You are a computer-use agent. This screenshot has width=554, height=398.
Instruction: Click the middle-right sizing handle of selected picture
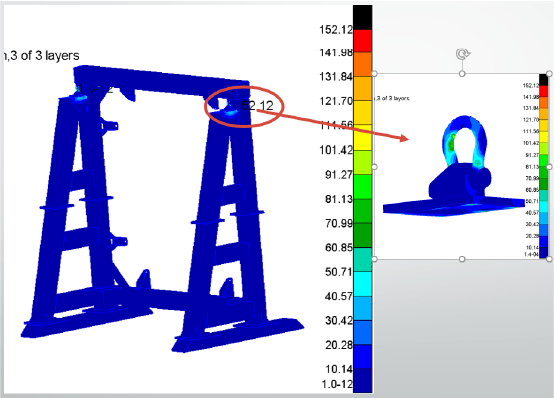click(549, 166)
